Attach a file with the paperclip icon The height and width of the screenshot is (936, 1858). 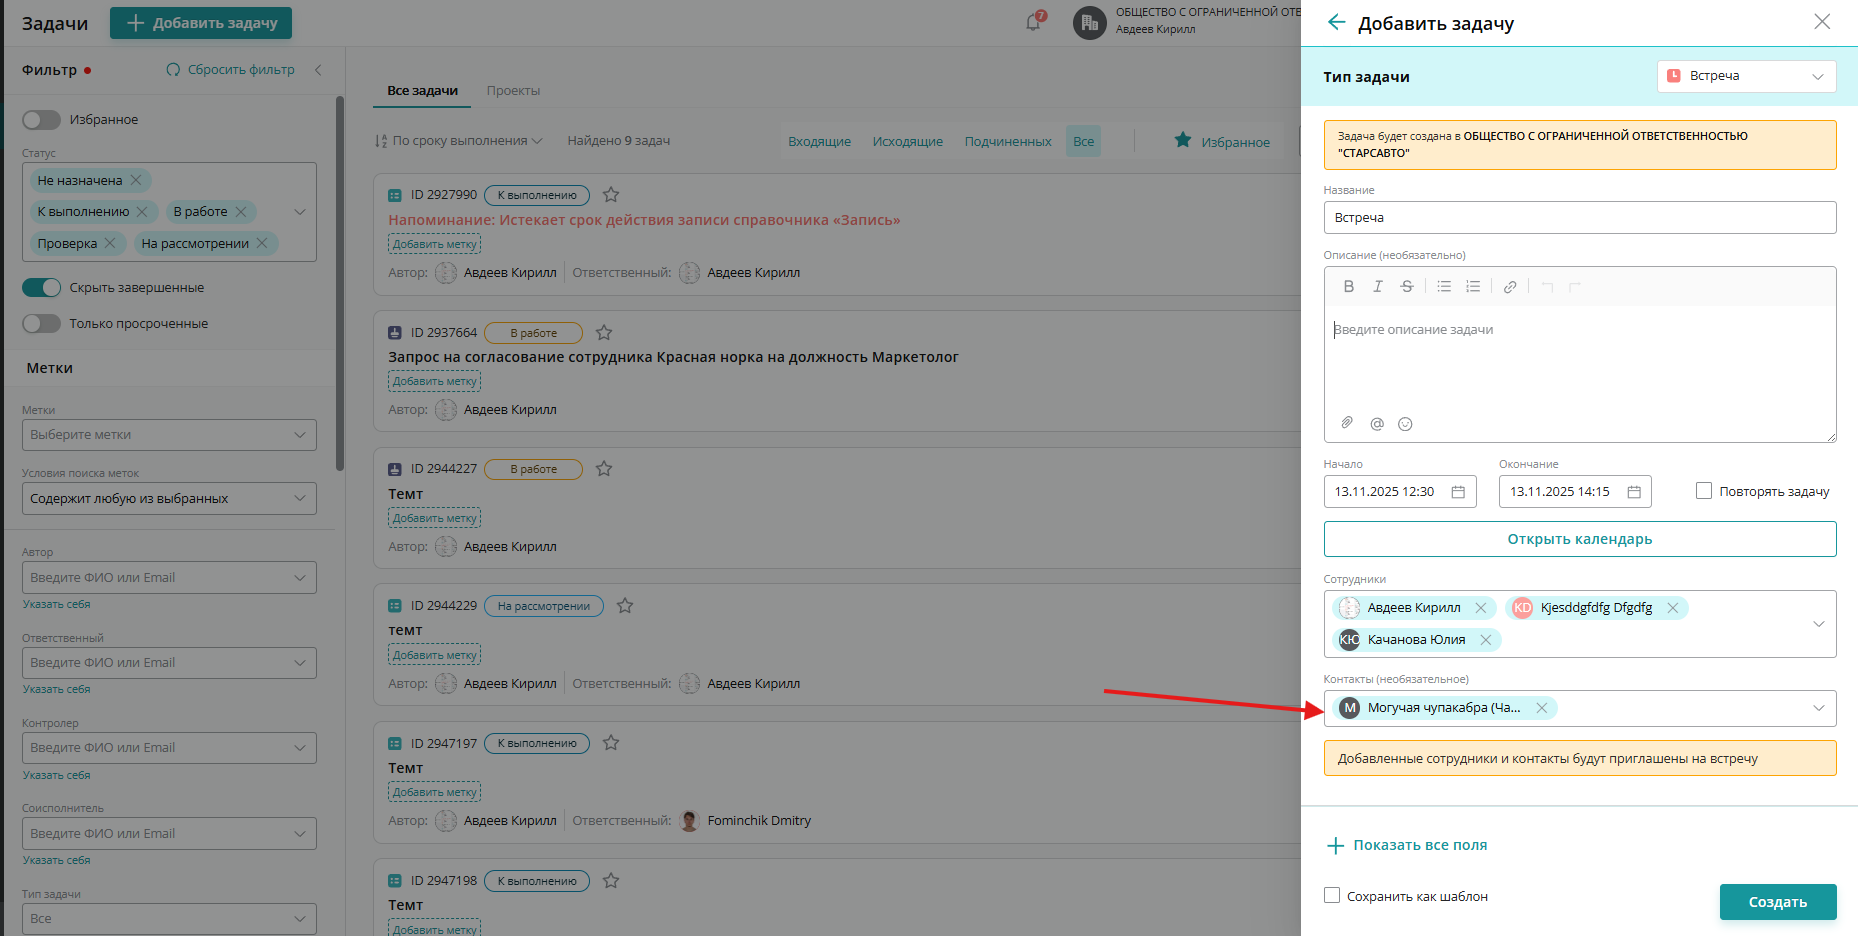tap(1347, 423)
